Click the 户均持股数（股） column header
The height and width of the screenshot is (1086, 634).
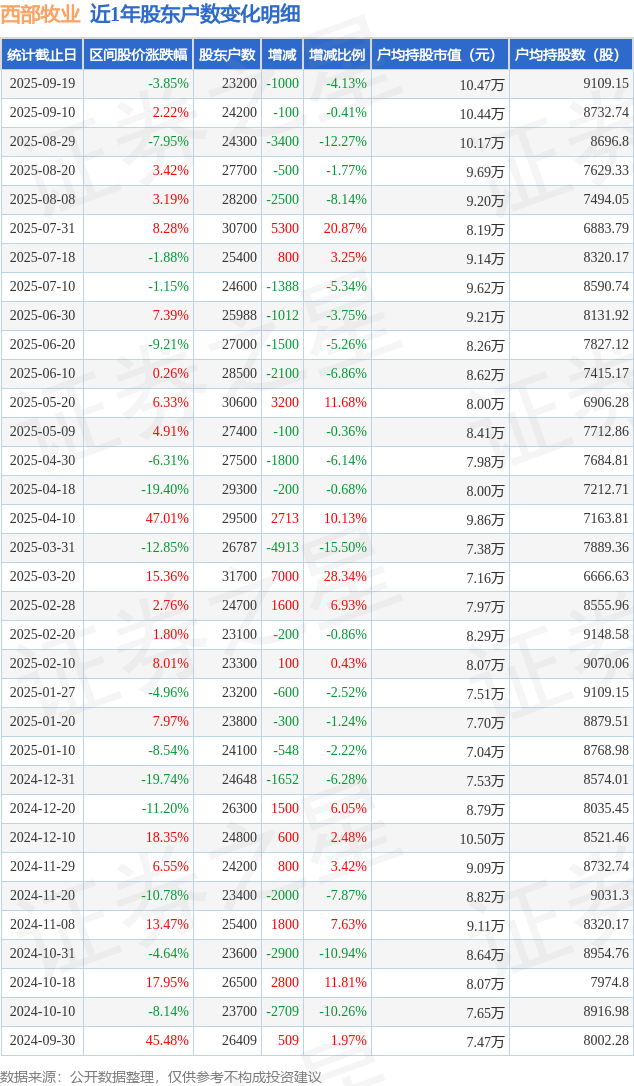point(570,55)
